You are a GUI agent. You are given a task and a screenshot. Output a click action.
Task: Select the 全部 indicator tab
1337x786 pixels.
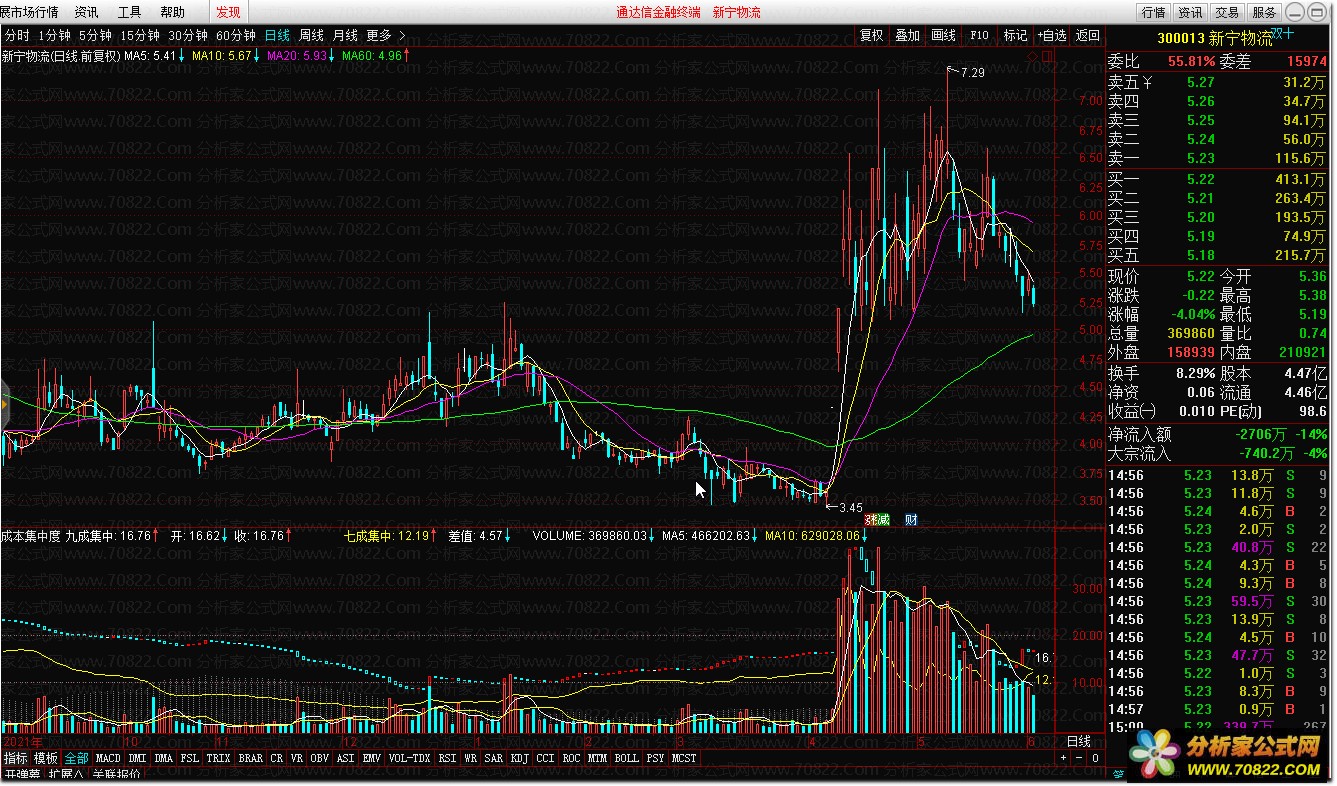point(77,759)
